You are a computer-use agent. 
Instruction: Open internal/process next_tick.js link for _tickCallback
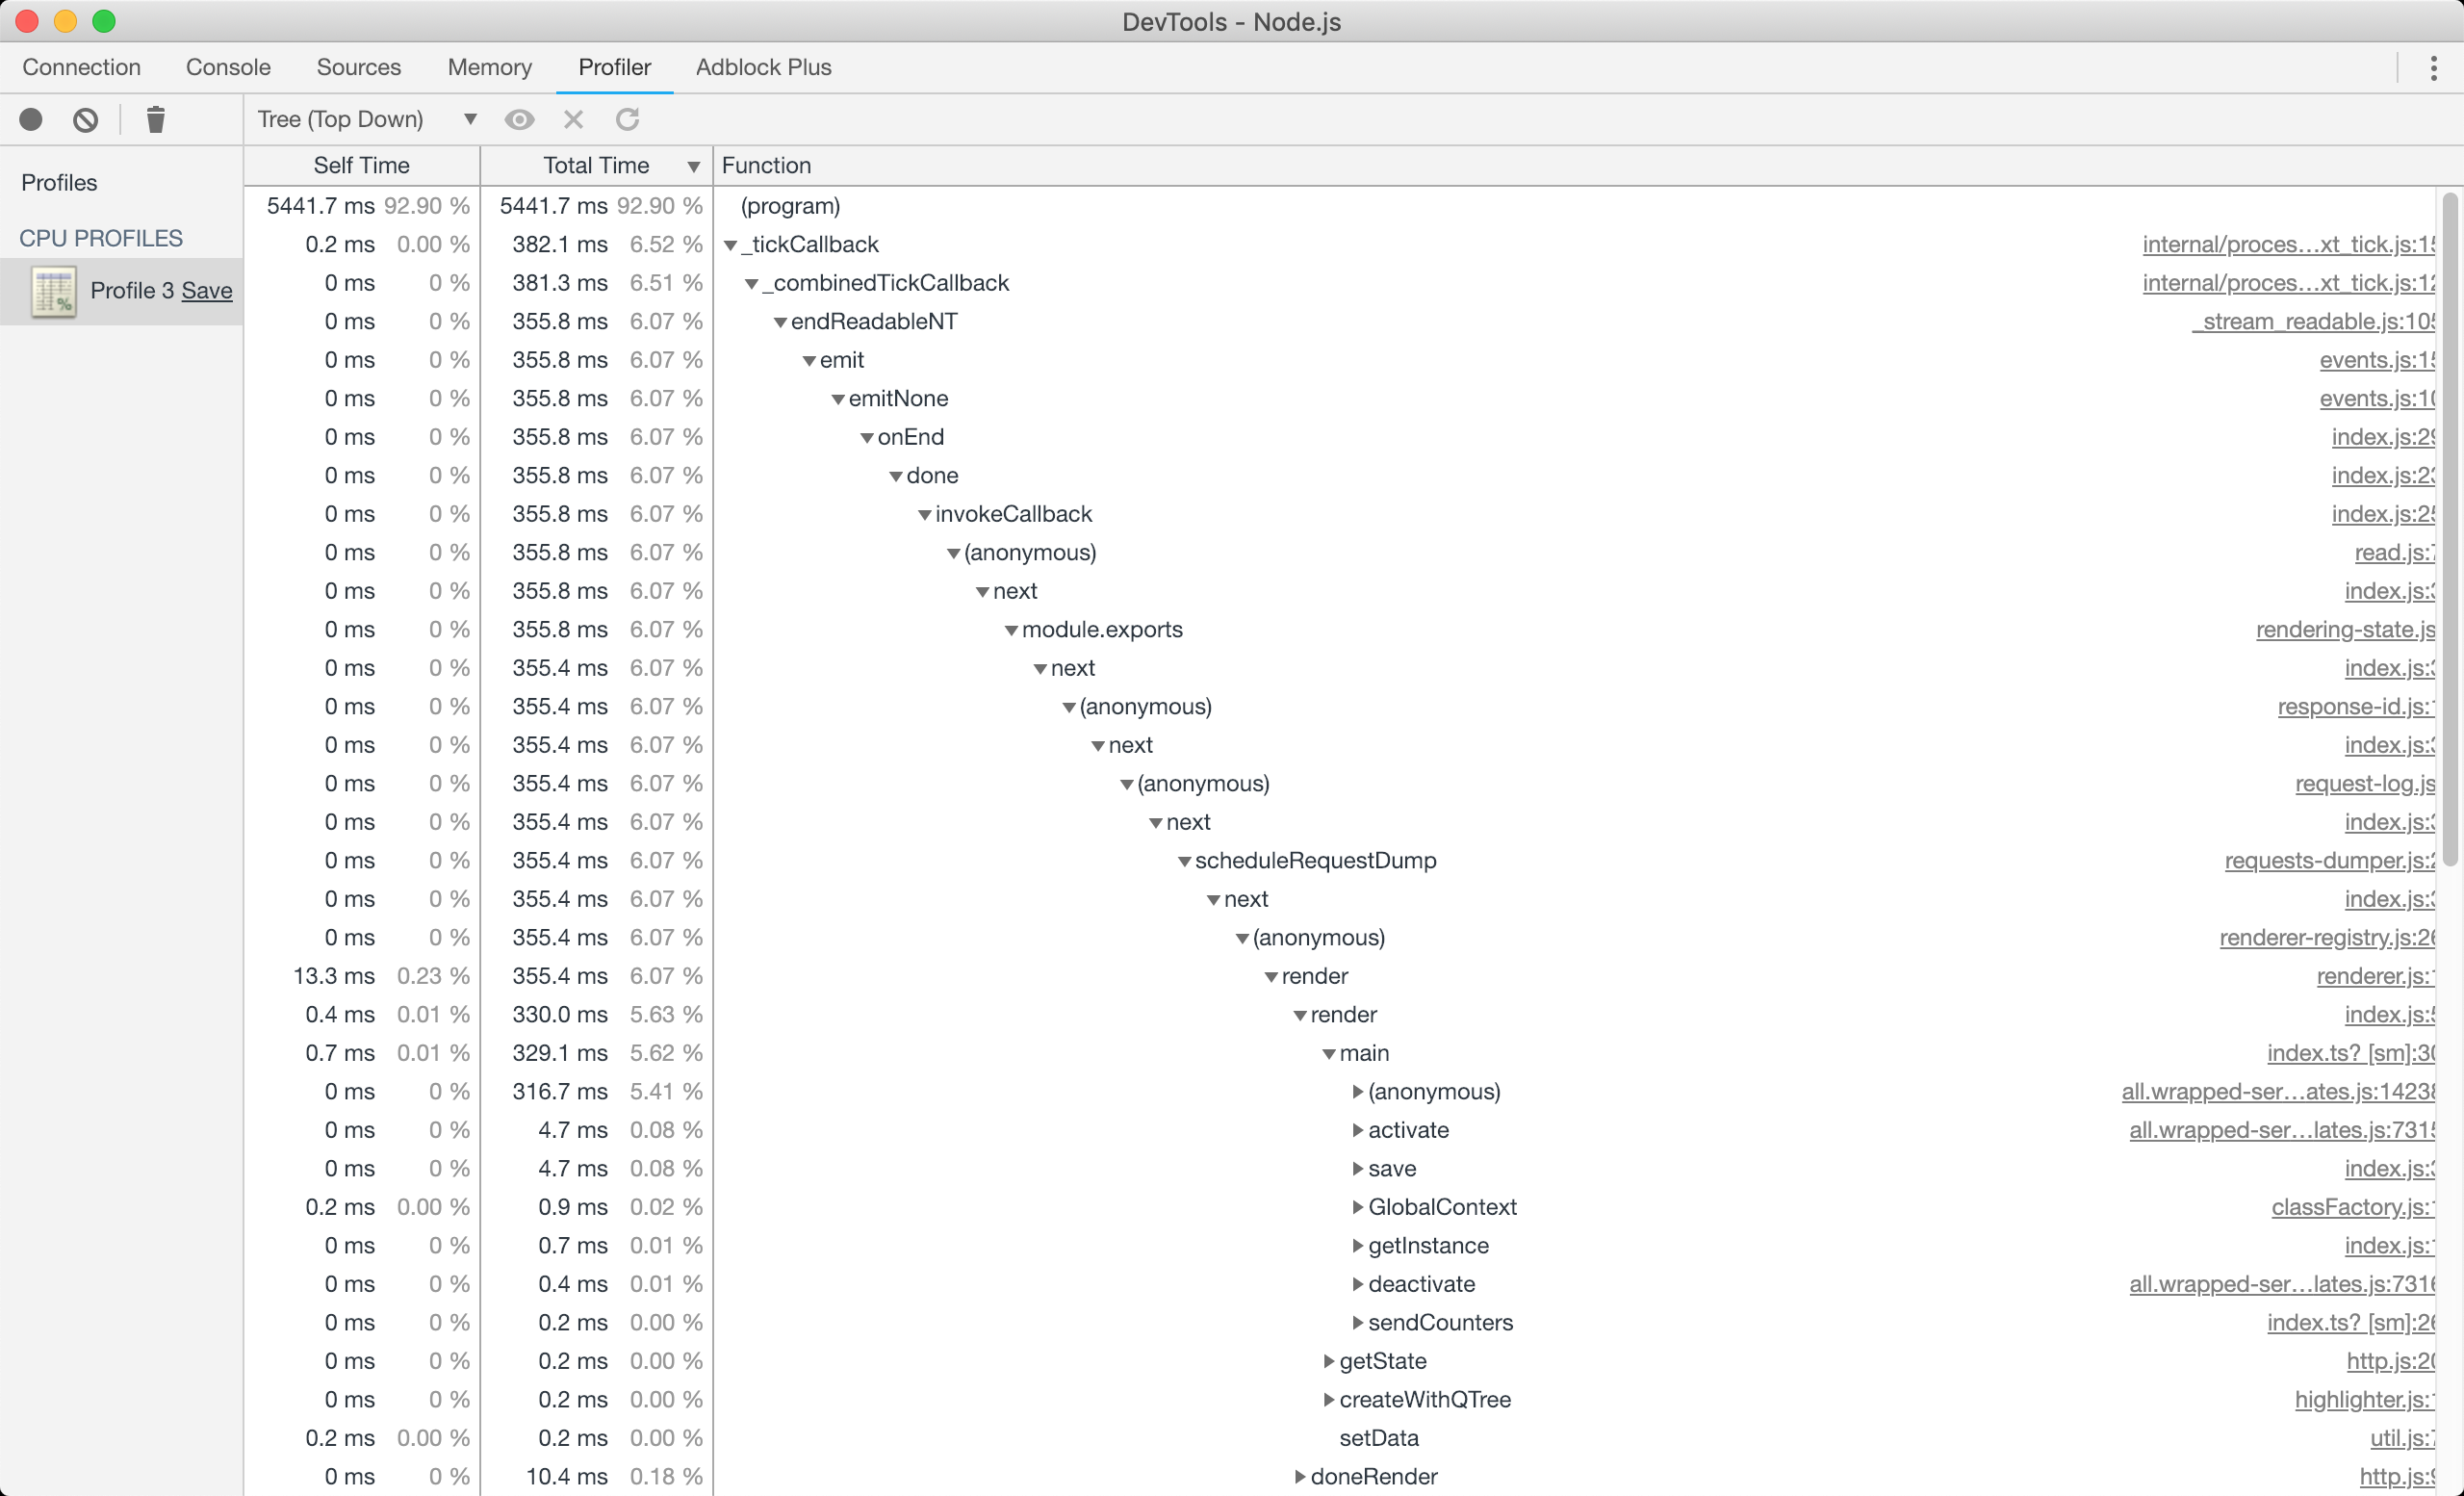tap(2288, 245)
